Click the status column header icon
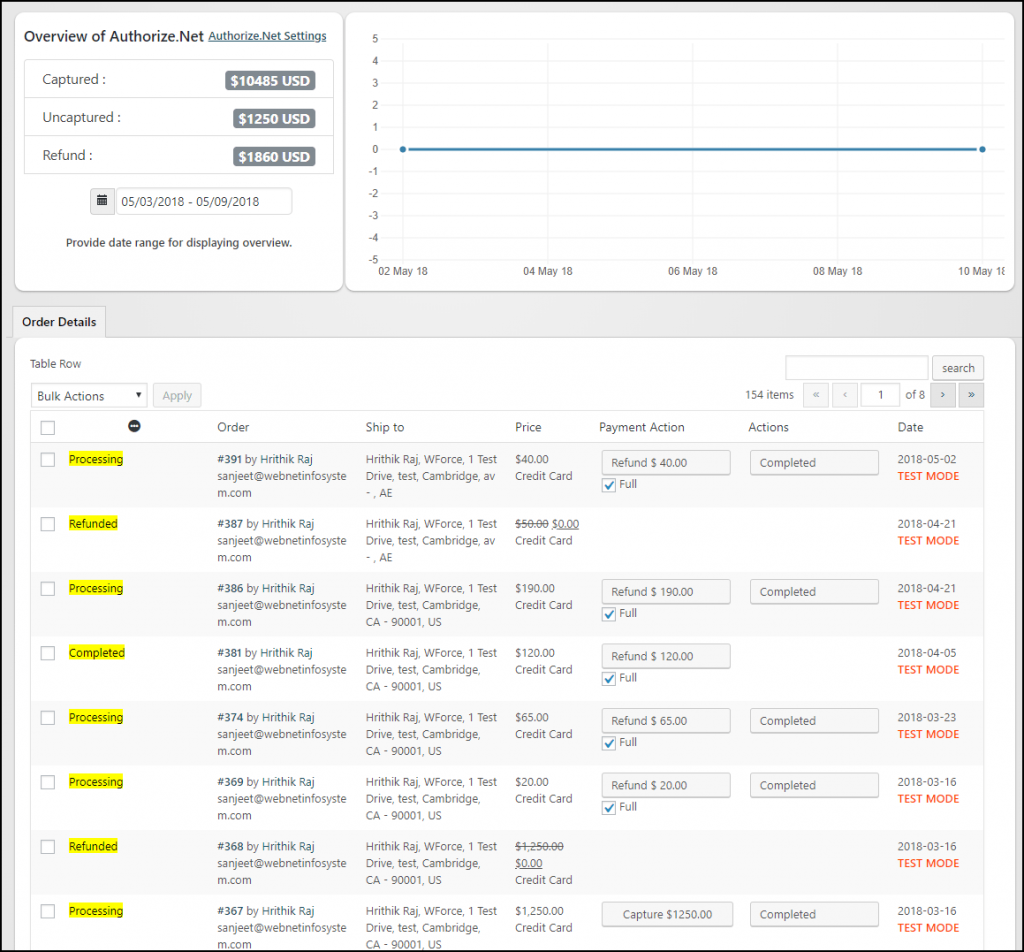 point(134,426)
